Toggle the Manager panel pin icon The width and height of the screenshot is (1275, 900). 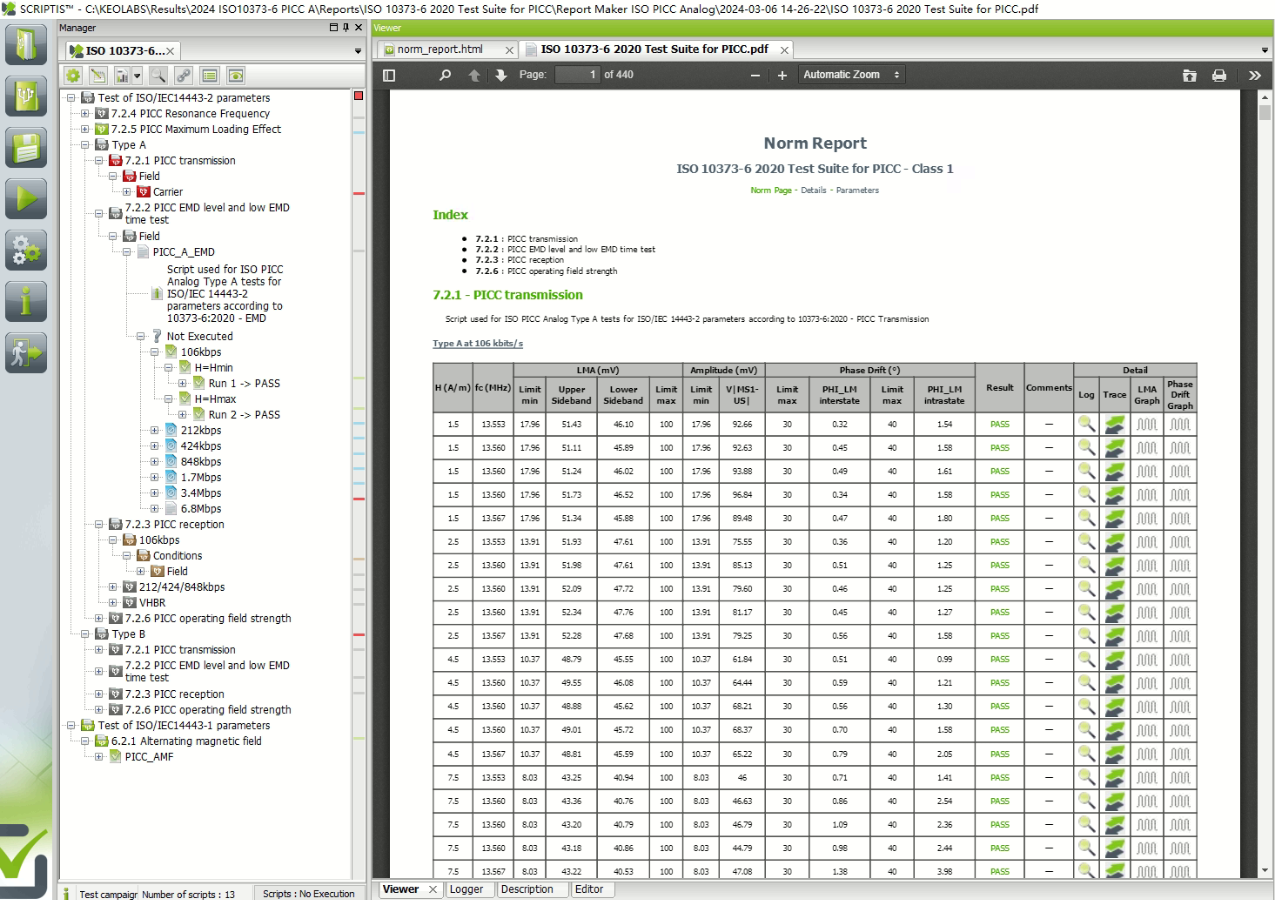coord(346,28)
